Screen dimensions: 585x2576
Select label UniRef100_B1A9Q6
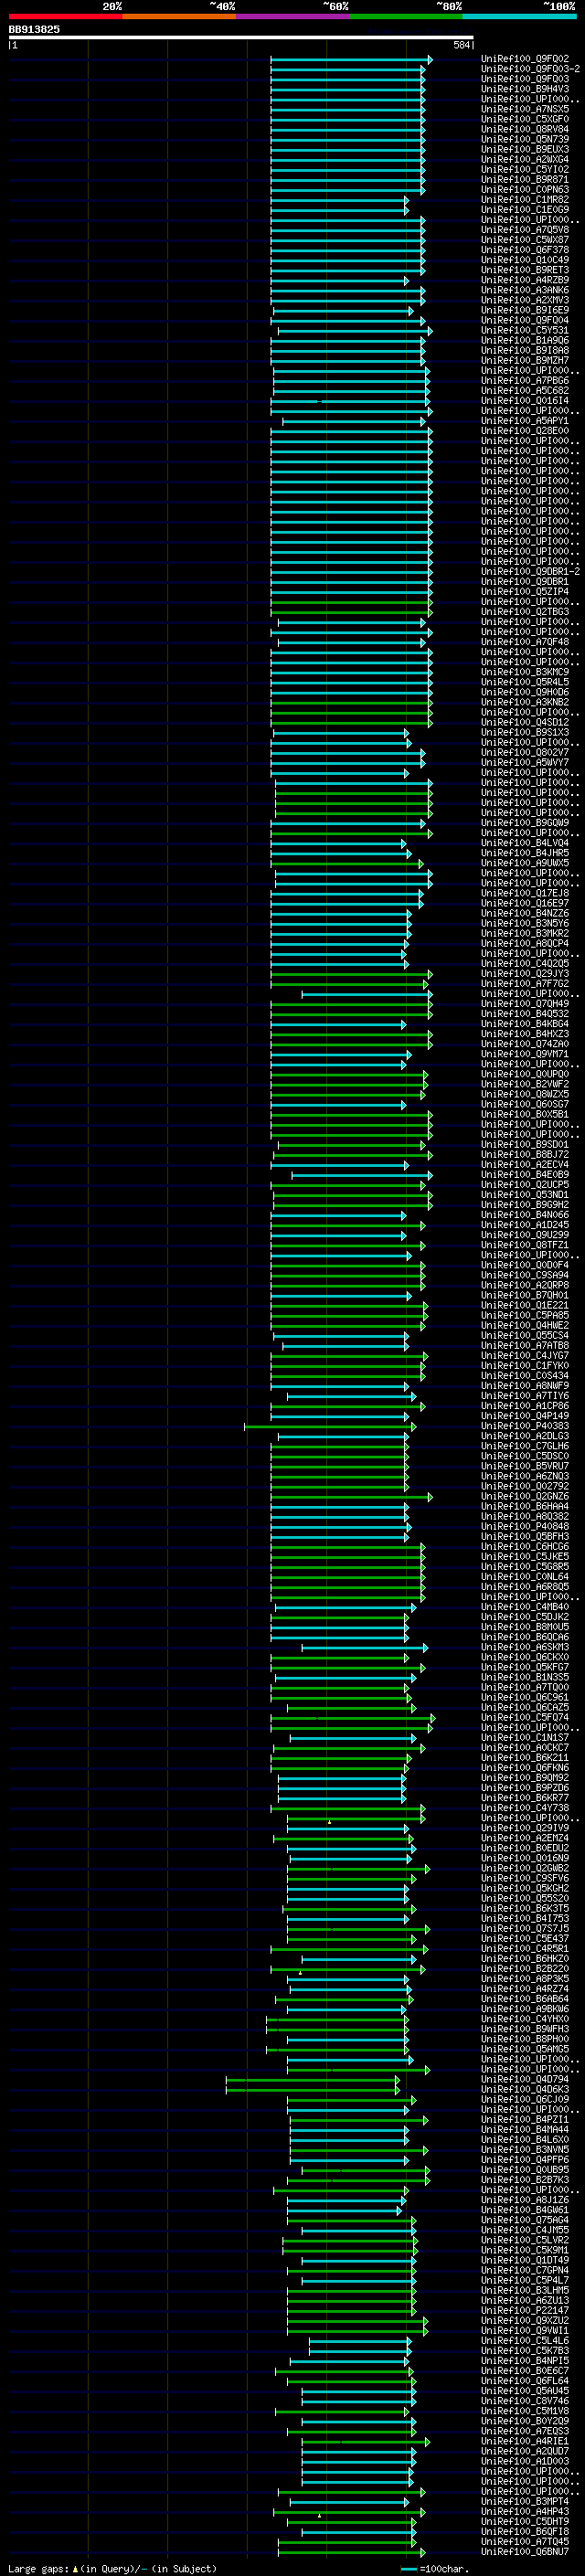tap(525, 340)
